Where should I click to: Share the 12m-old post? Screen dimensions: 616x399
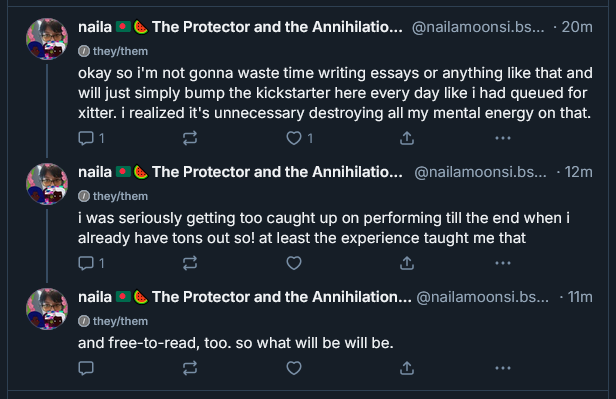pyautogui.click(x=407, y=263)
